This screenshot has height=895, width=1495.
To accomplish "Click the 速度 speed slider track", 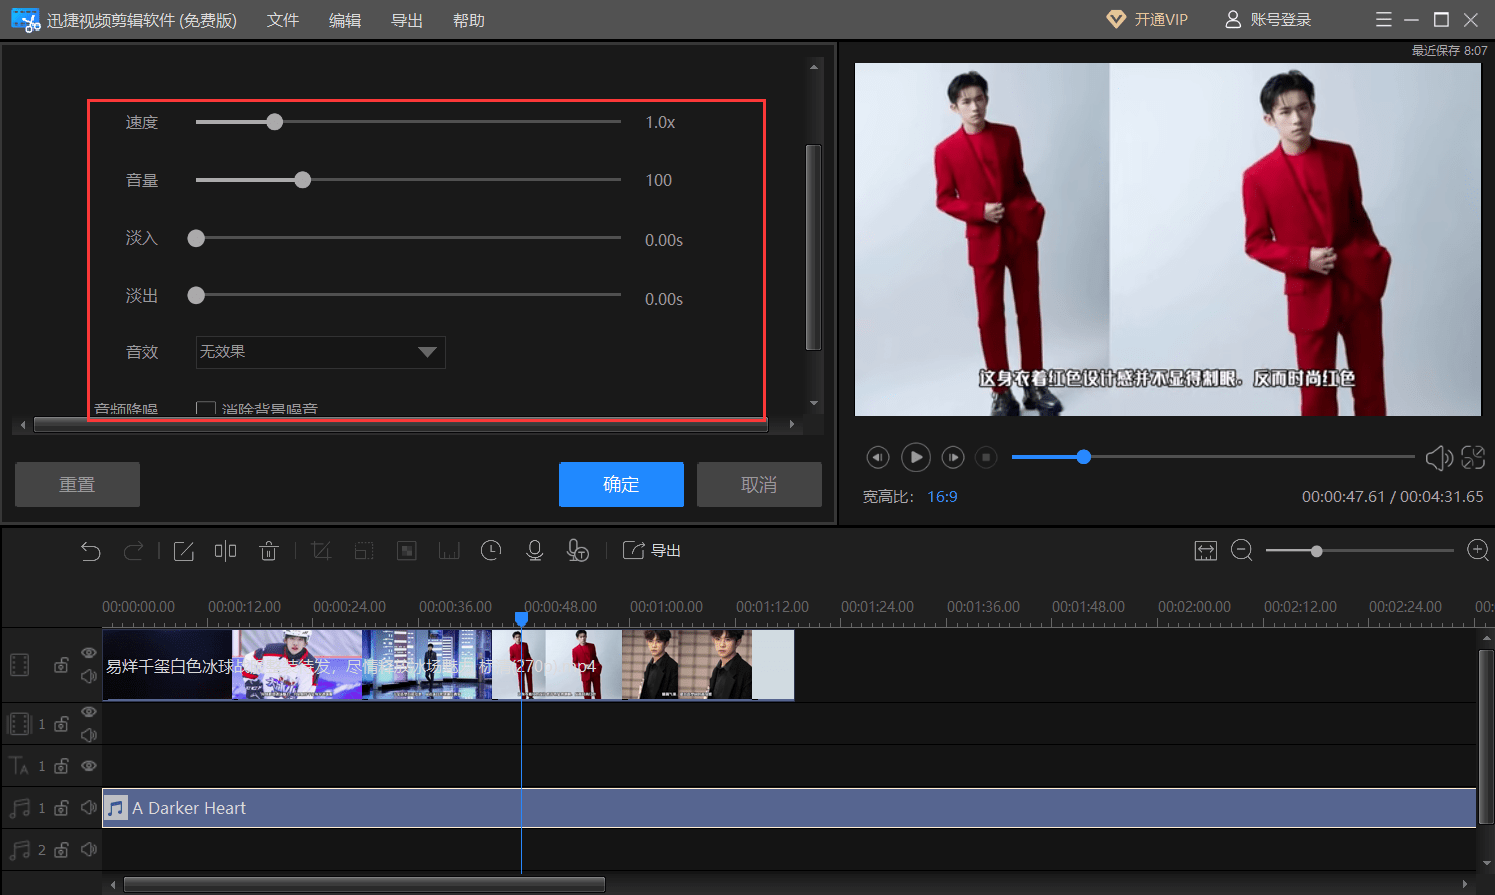I will 408,122.
